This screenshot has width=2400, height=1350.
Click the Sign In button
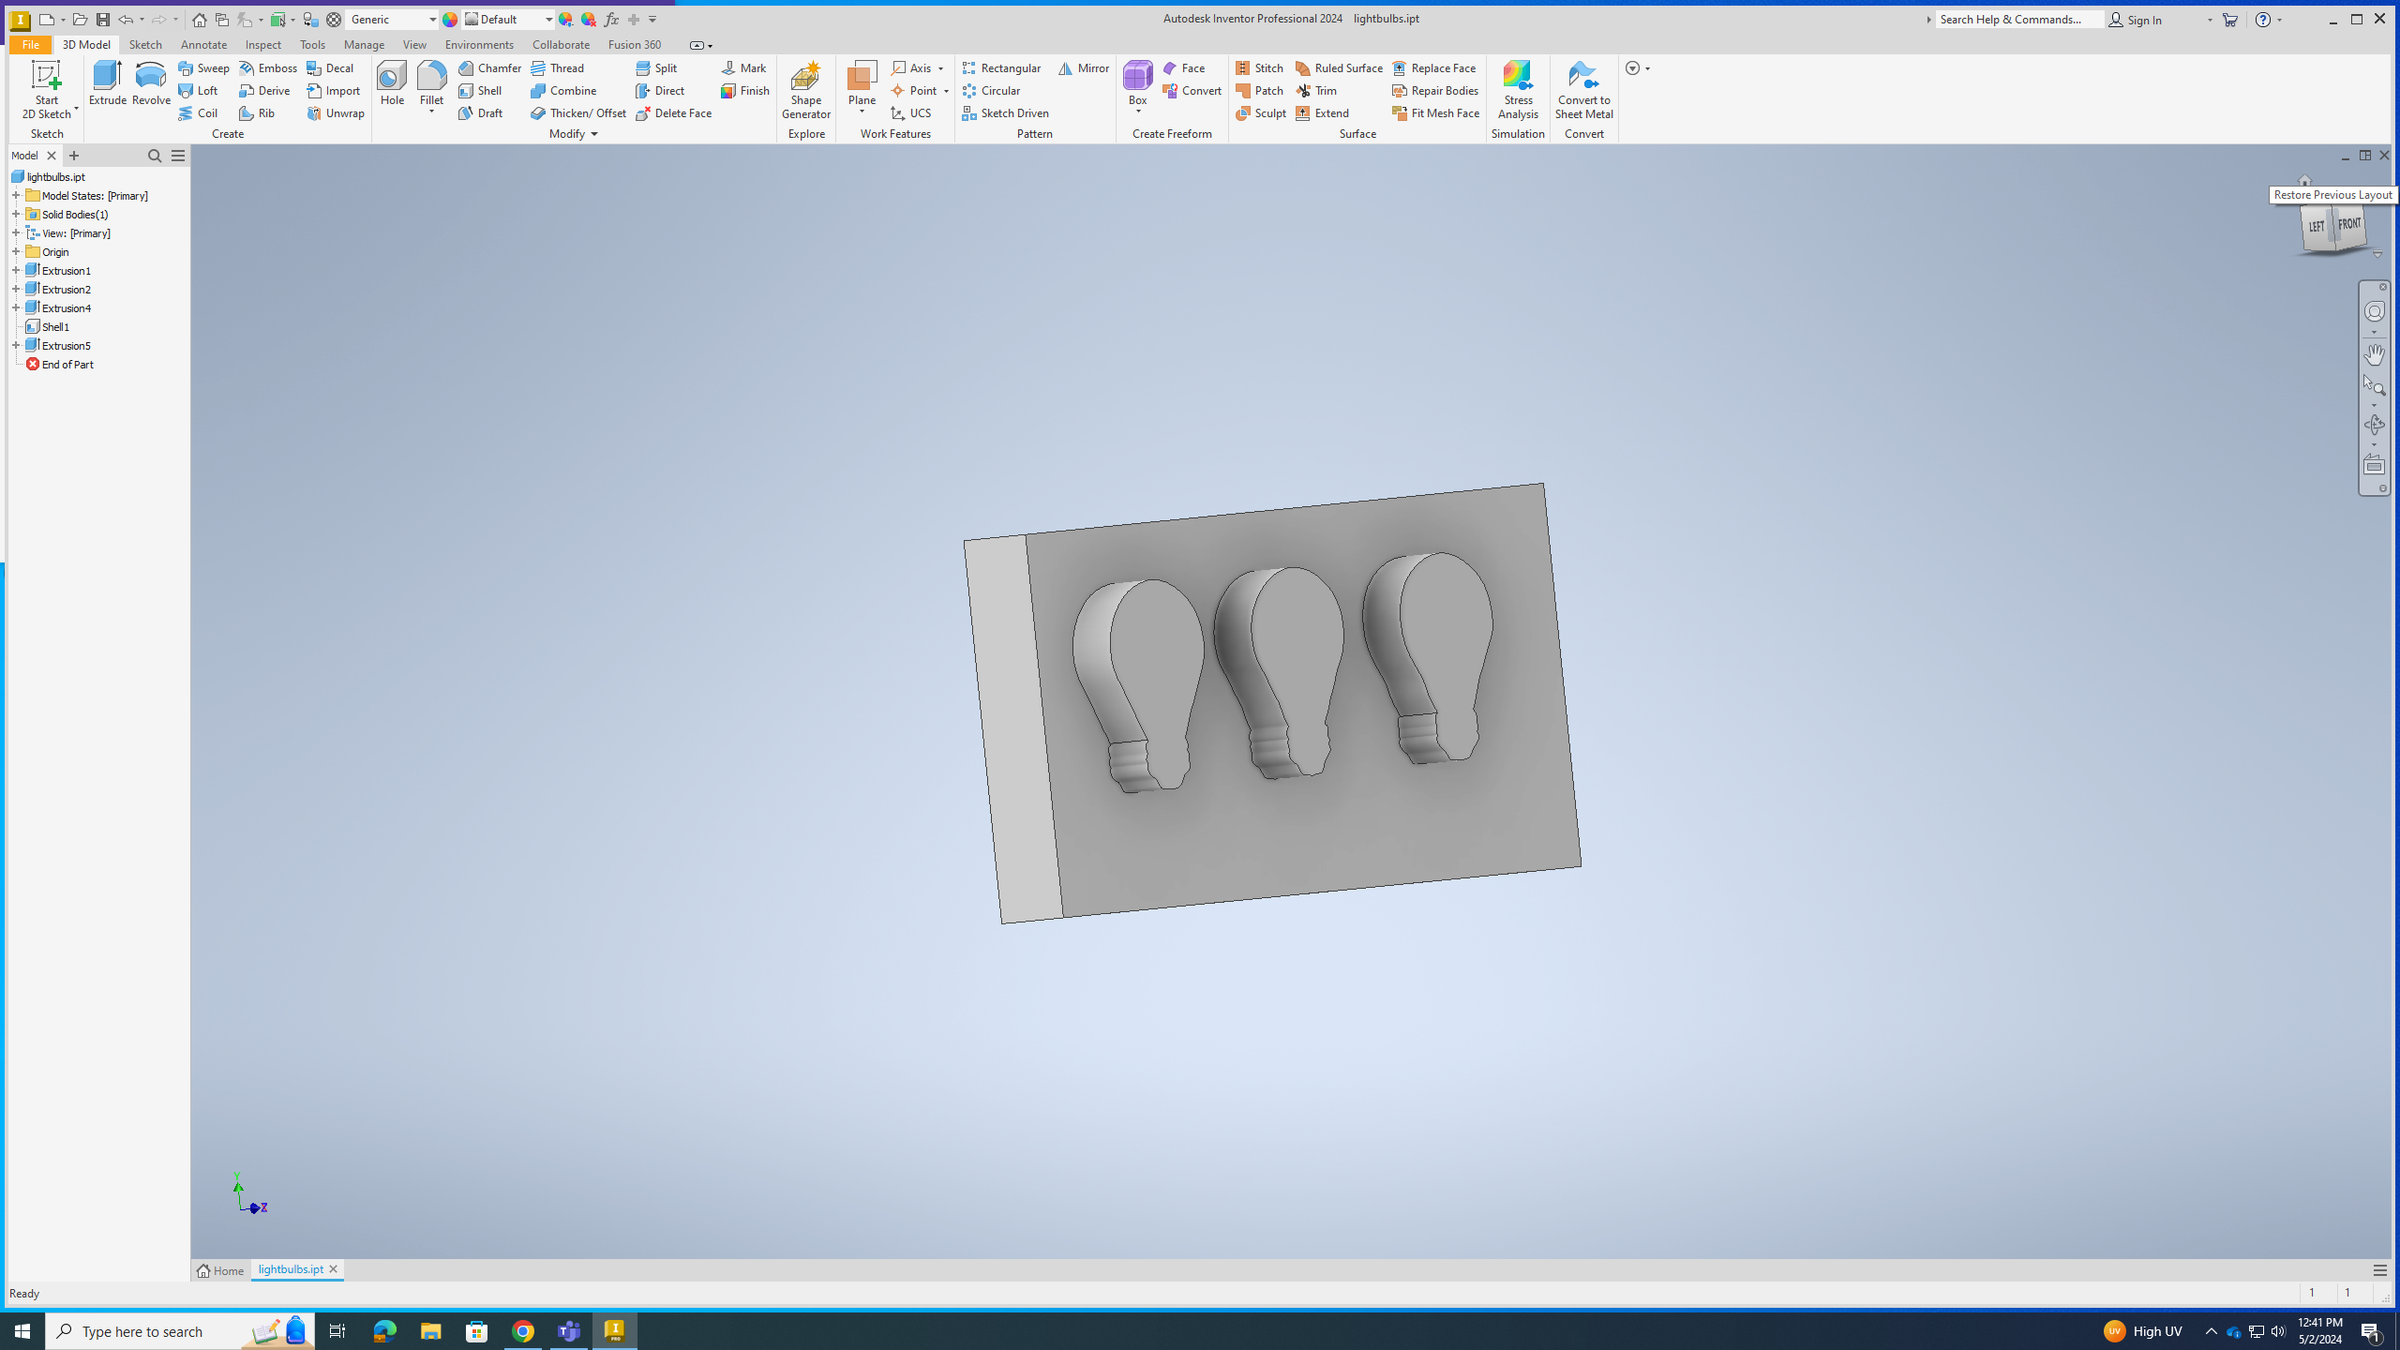[x=2143, y=20]
